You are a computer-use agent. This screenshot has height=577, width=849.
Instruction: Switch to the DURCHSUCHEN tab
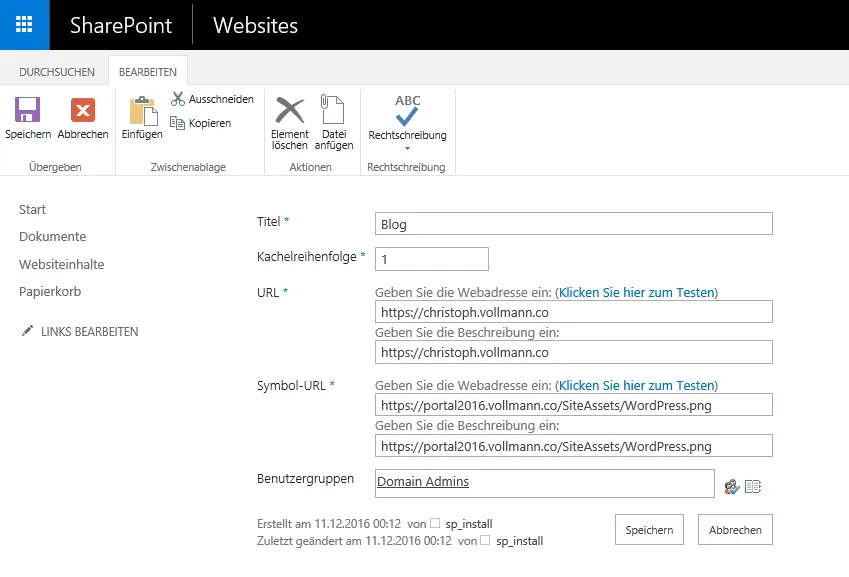coord(57,72)
